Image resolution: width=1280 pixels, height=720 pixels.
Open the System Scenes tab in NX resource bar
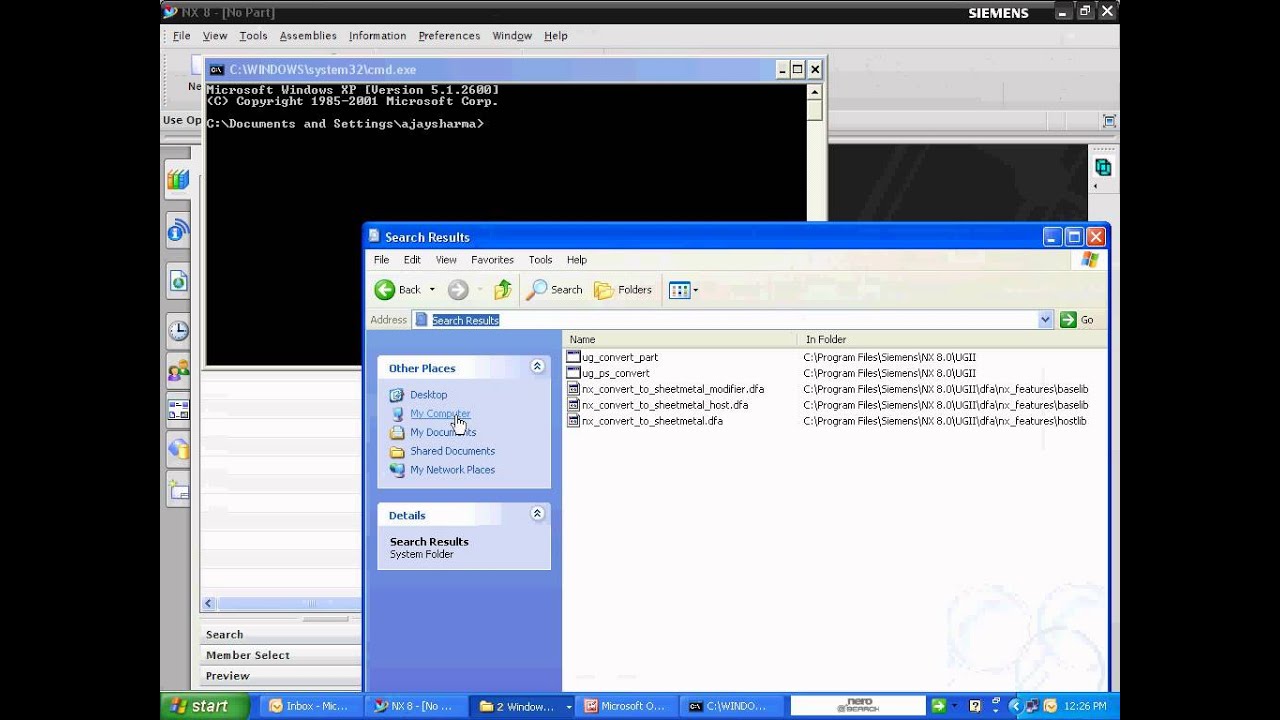(178, 410)
